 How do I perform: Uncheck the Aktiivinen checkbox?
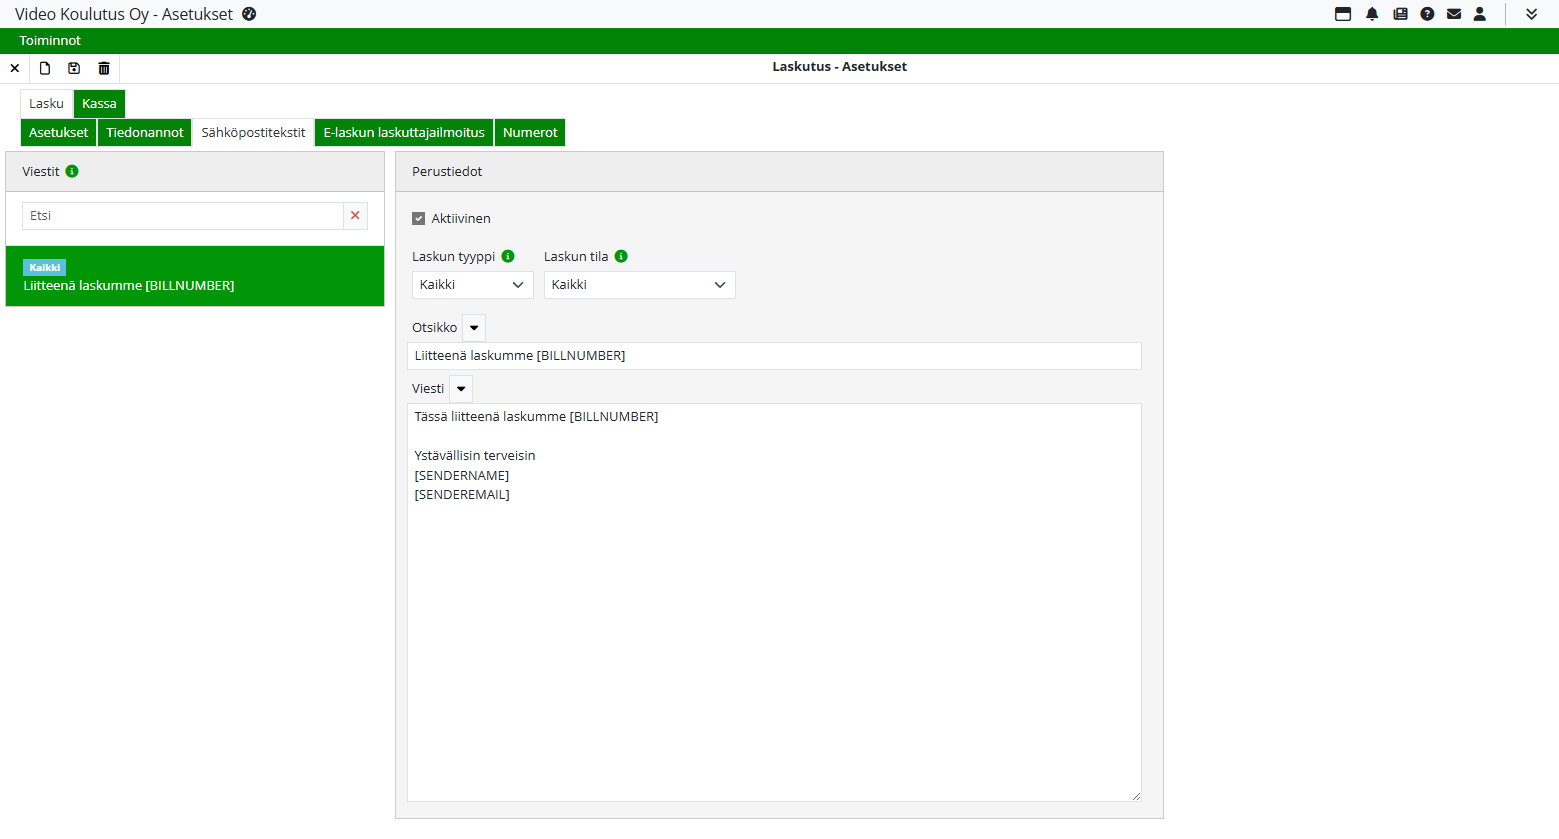[419, 218]
